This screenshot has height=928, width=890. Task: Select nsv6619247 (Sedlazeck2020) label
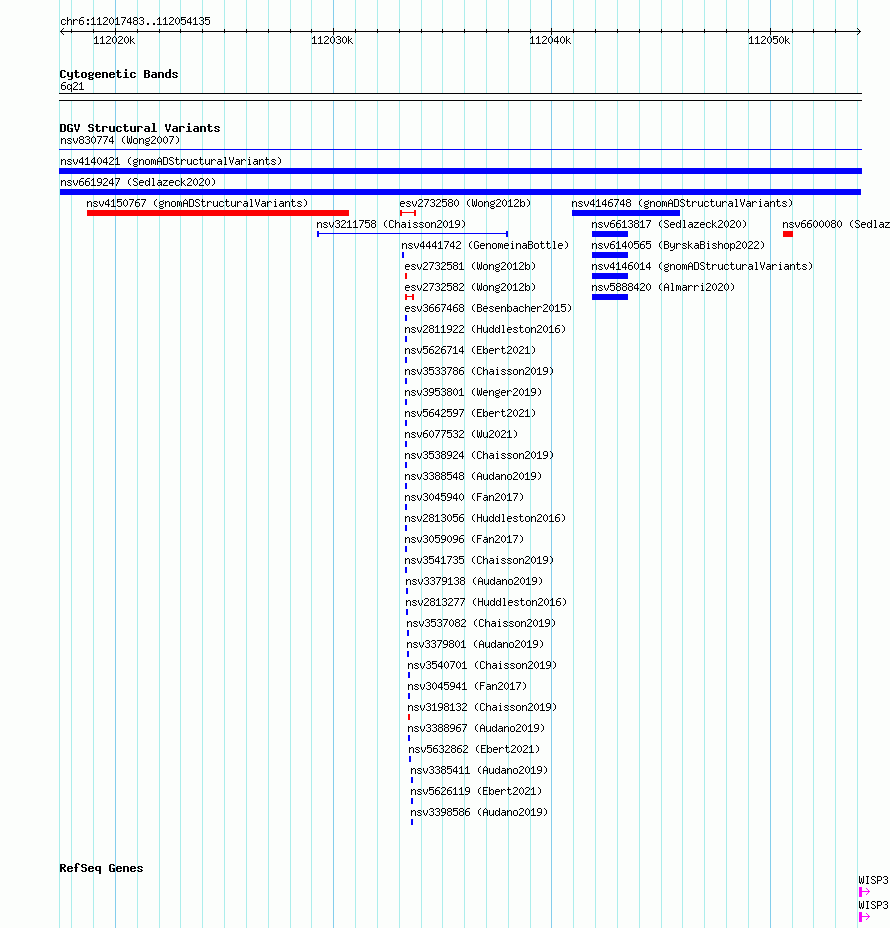[138, 182]
